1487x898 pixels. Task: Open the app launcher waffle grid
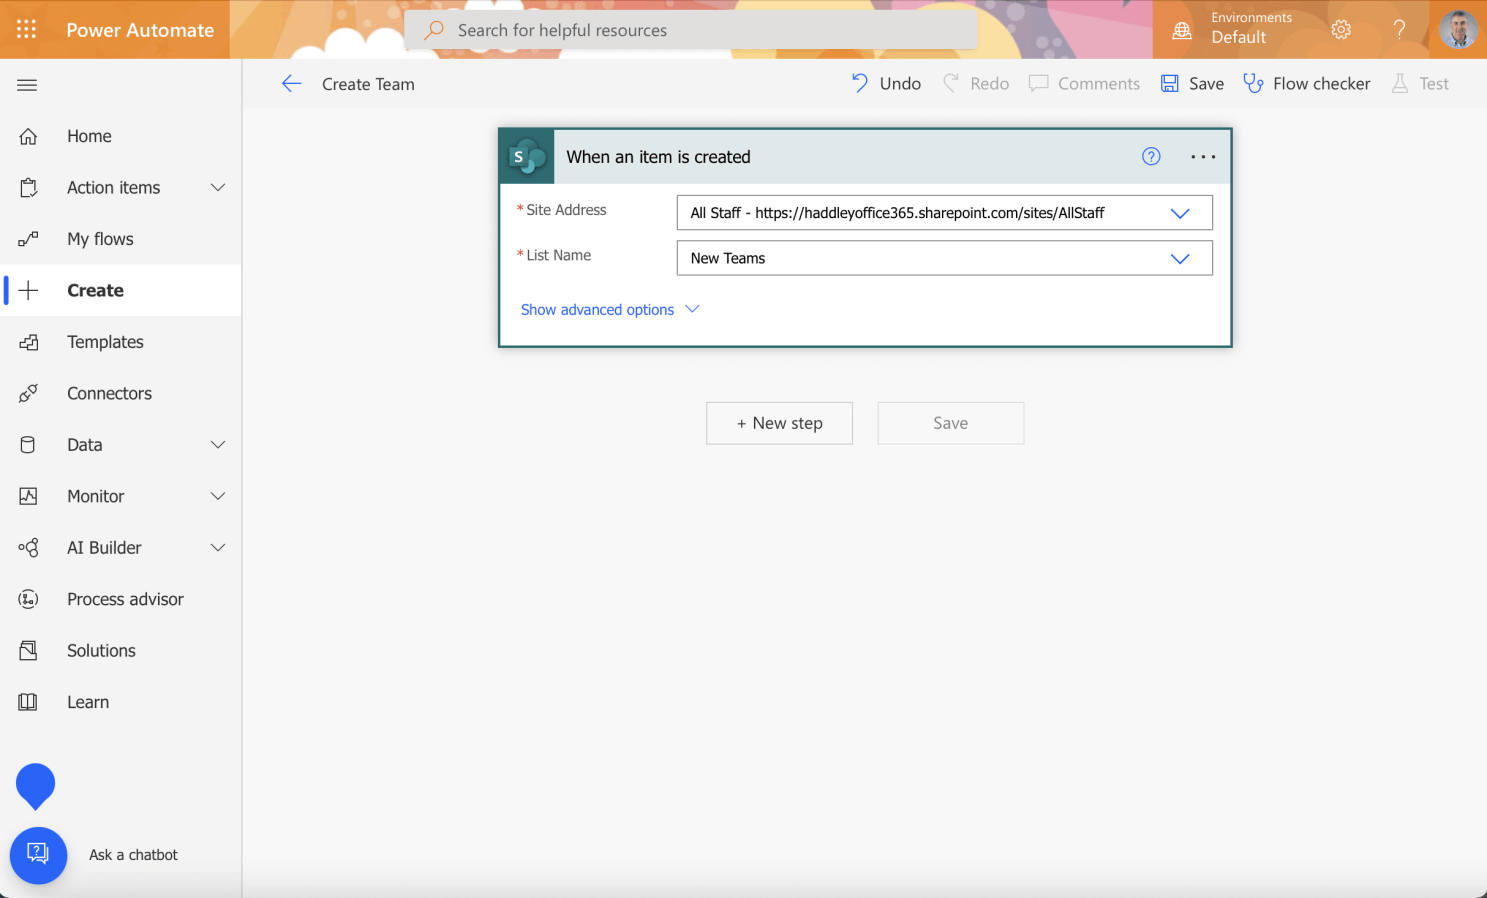pyautogui.click(x=27, y=30)
